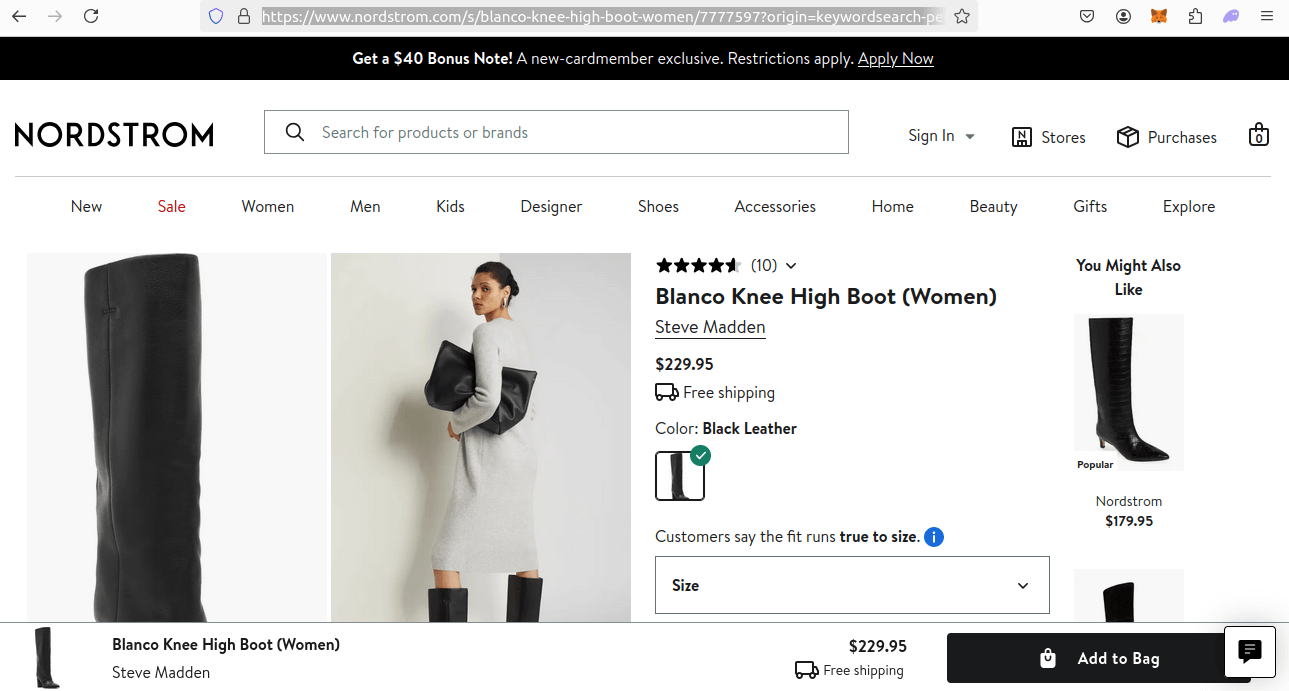Click the (10) reviews count
This screenshot has width=1289, height=691.
click(x=764, y=265)
